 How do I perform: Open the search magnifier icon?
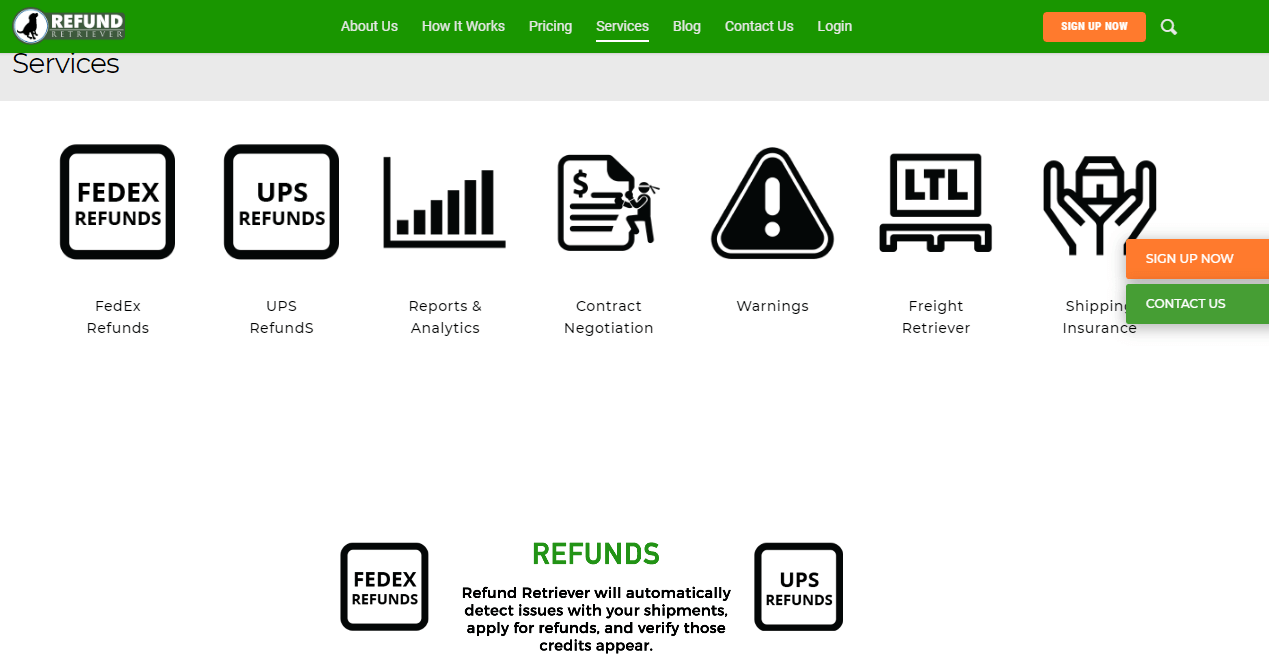click(x=1168, y=27)
